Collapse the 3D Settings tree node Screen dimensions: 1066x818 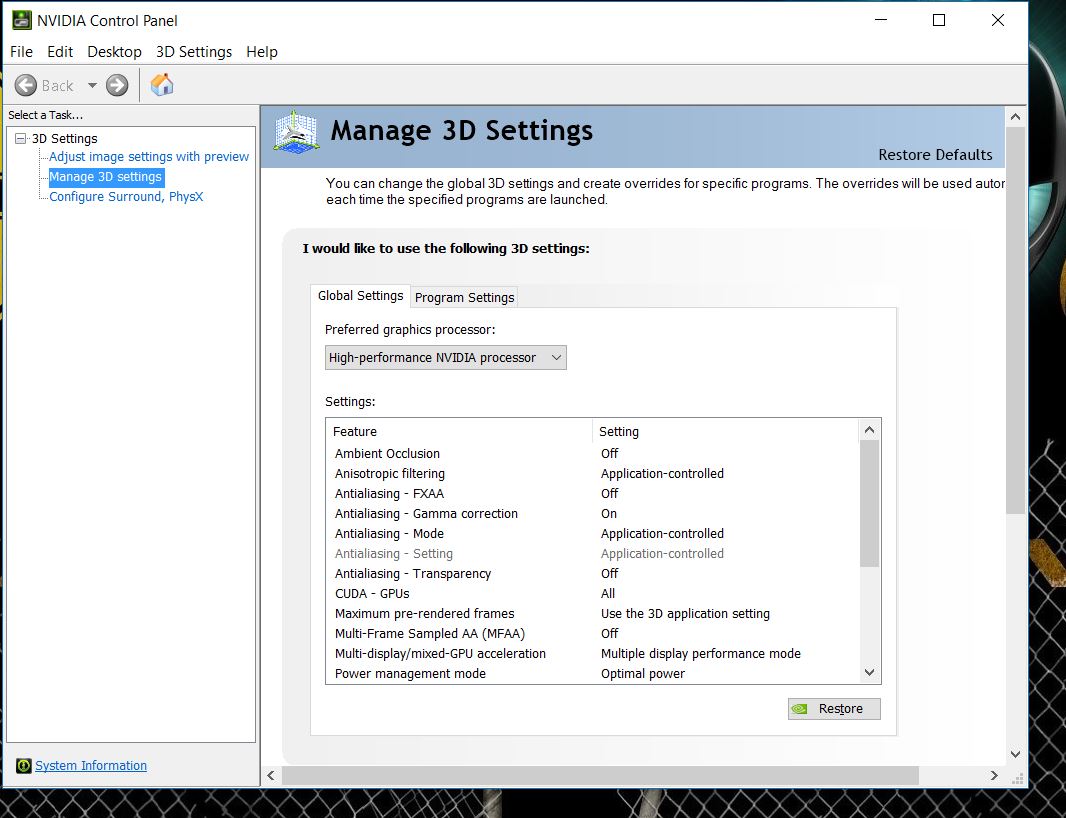tap(20, 139)
